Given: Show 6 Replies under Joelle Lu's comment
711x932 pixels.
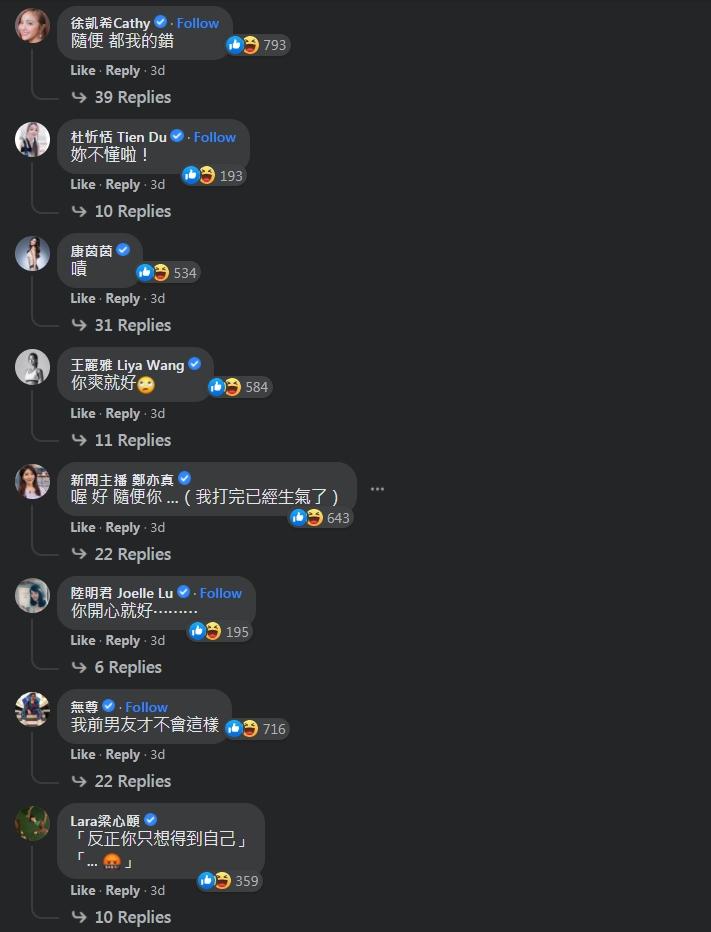Looking at the screenshot, I should click(117, 667).
